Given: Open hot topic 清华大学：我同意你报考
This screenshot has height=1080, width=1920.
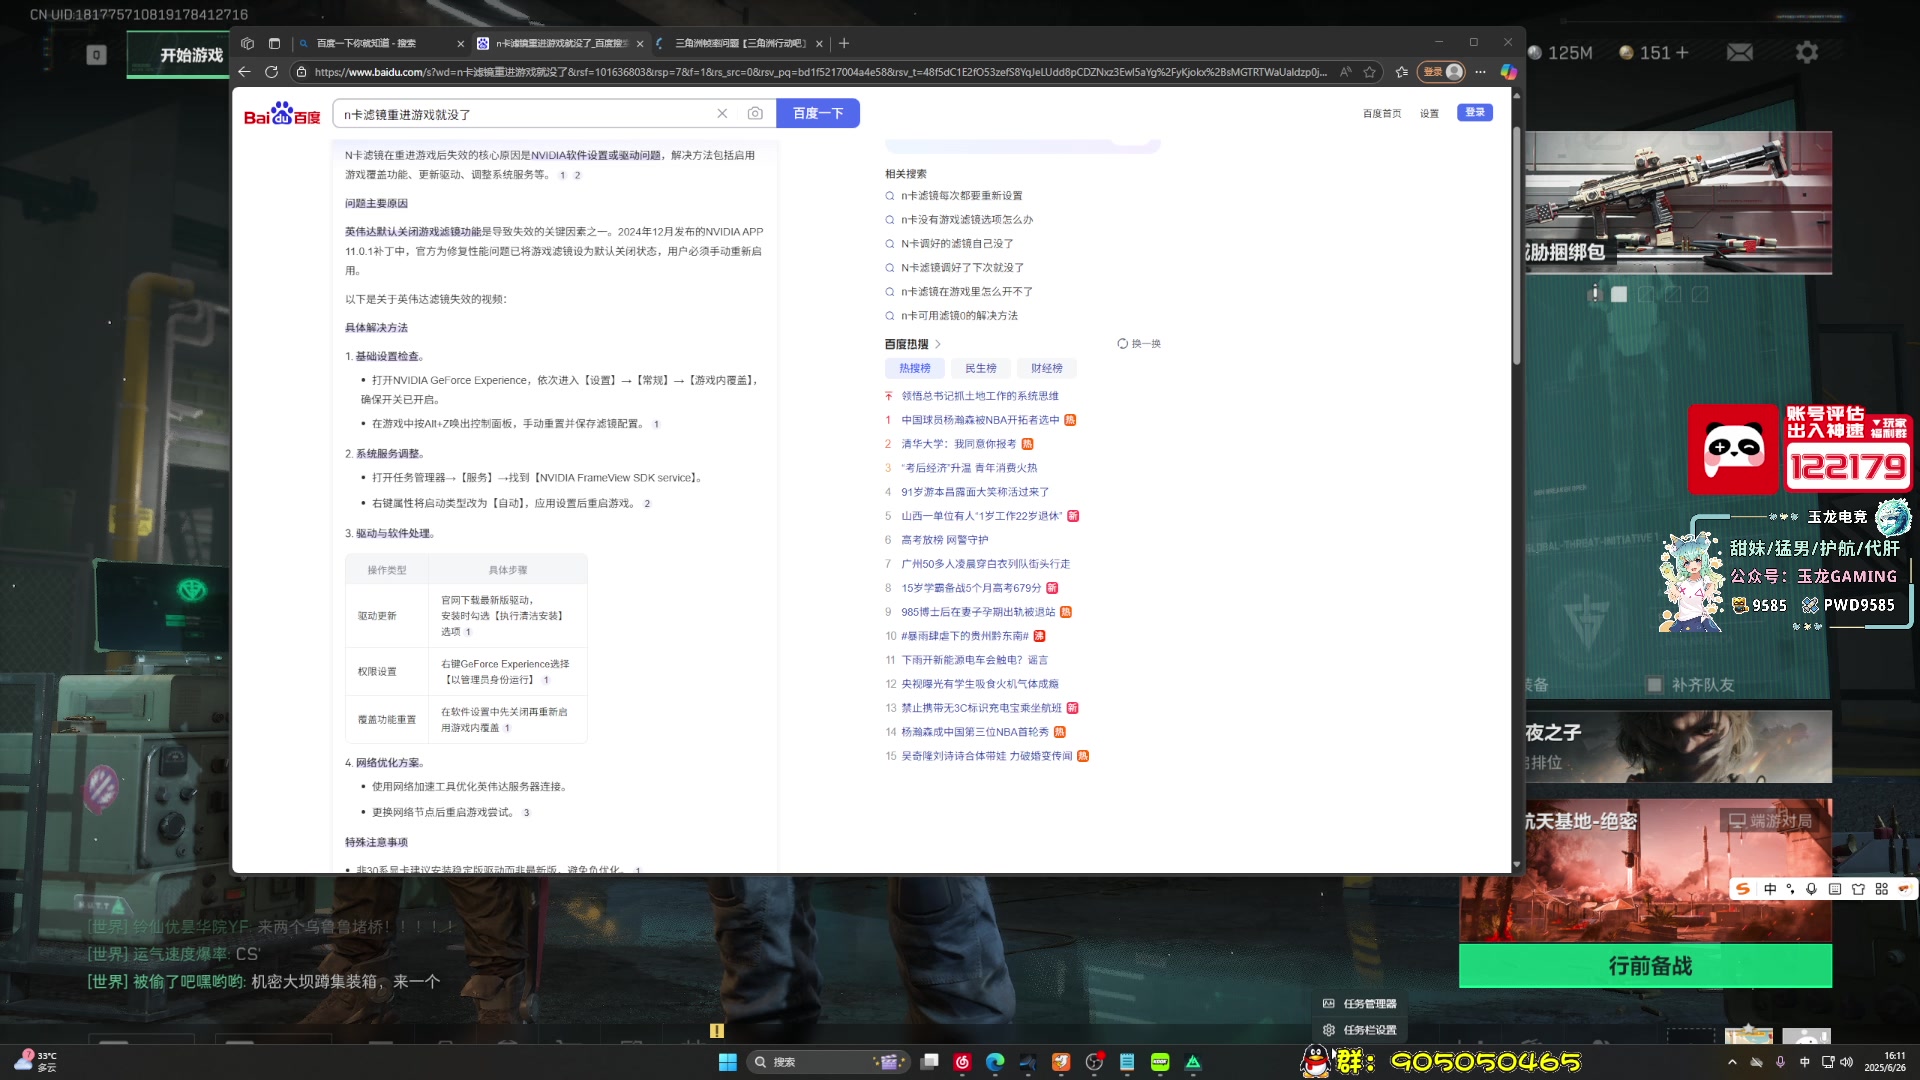Looking at the screenshot, I should tap(958, 444).
